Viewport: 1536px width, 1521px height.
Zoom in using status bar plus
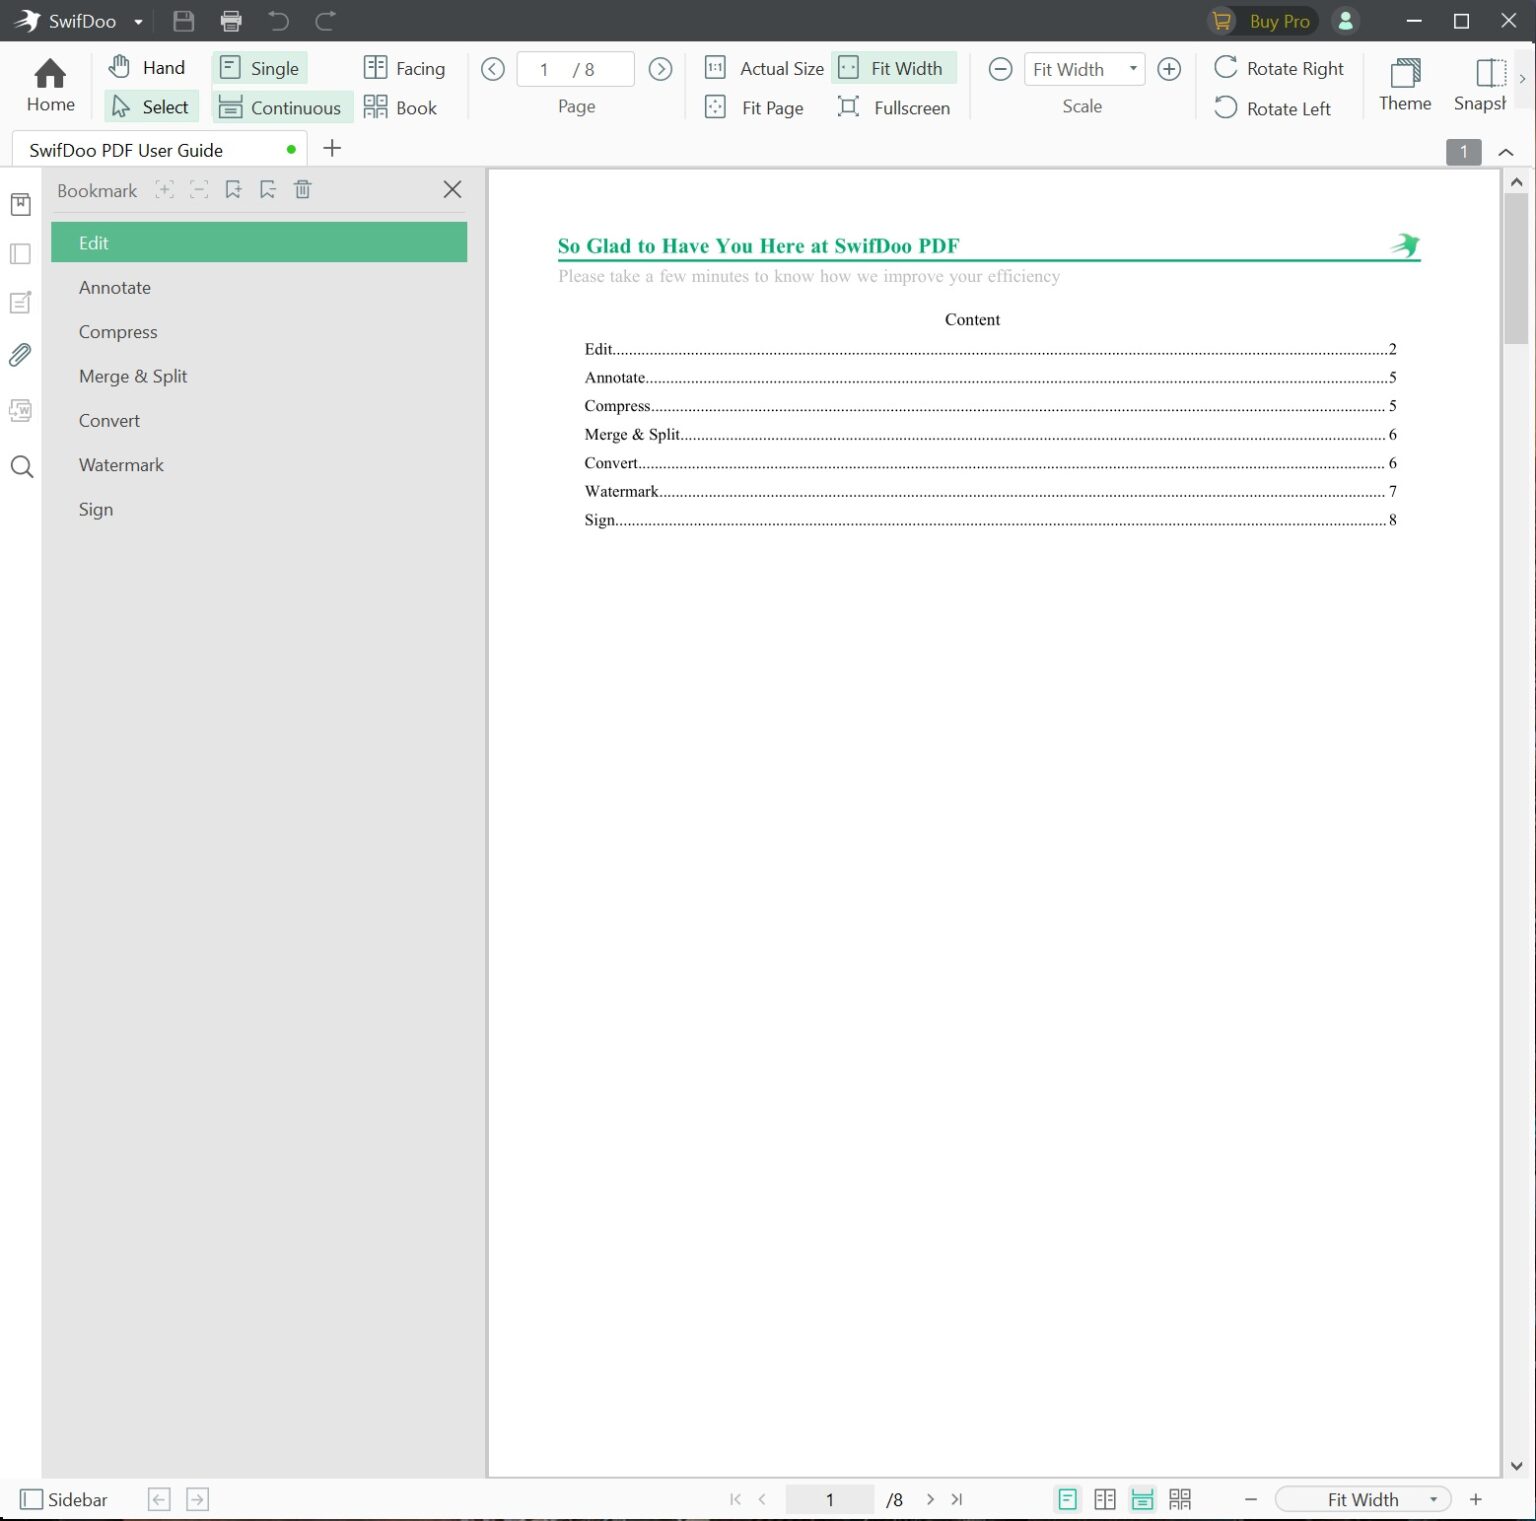pyautogui.click(x=1475, y=1499)
